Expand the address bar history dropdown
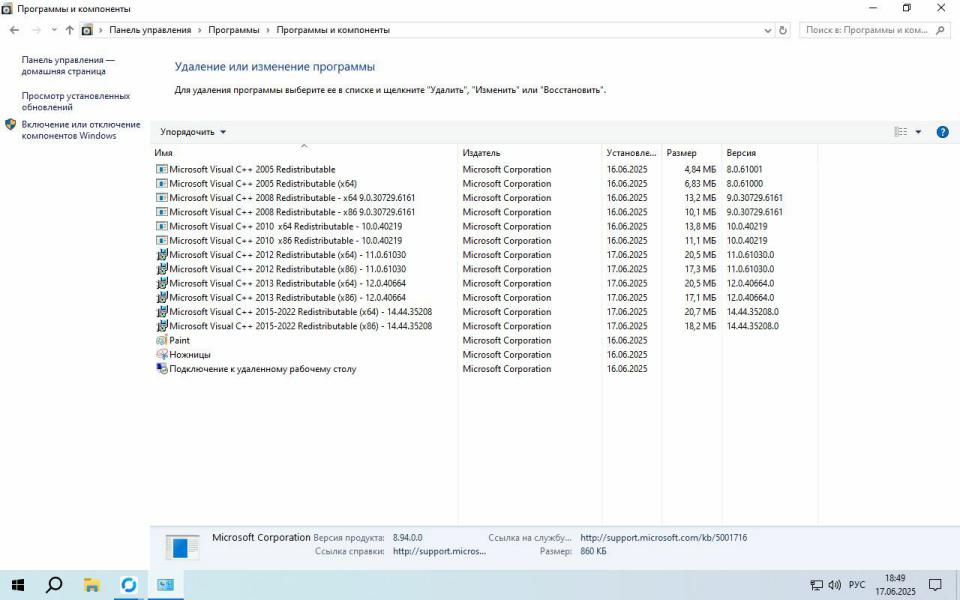 (768, 30)
